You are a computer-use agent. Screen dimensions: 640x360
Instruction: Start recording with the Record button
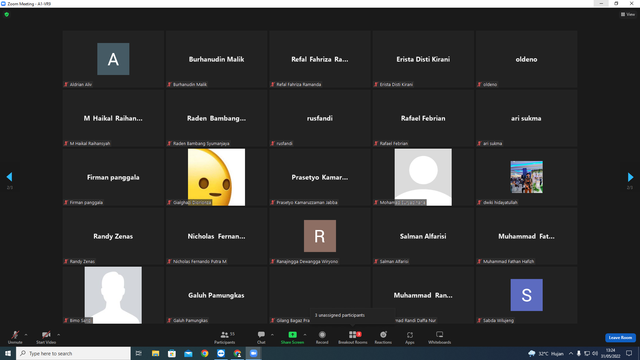[322, 337]
